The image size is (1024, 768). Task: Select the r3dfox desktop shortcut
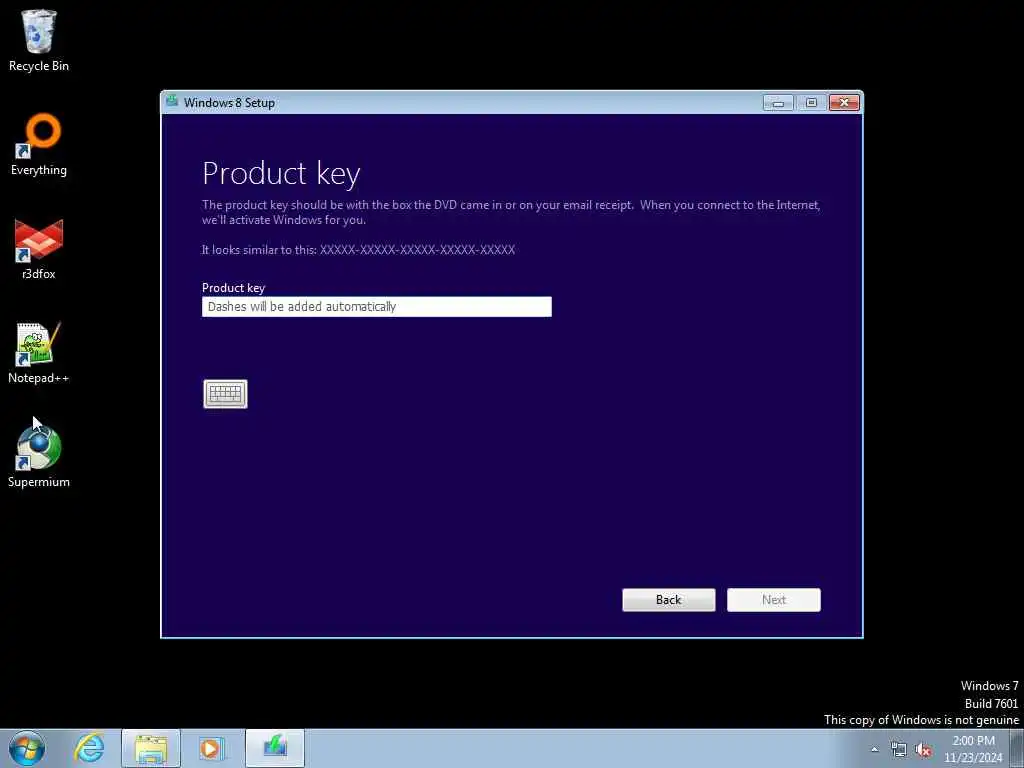point(39,249)
